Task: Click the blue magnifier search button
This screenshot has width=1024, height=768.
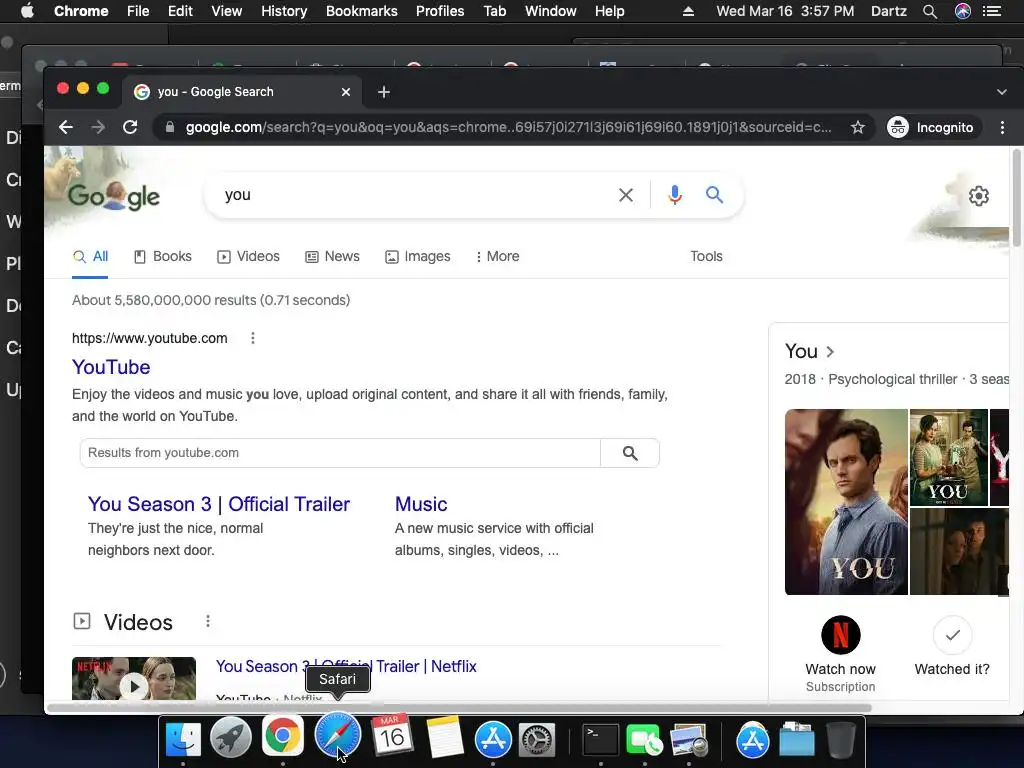Action: (714, 195)
